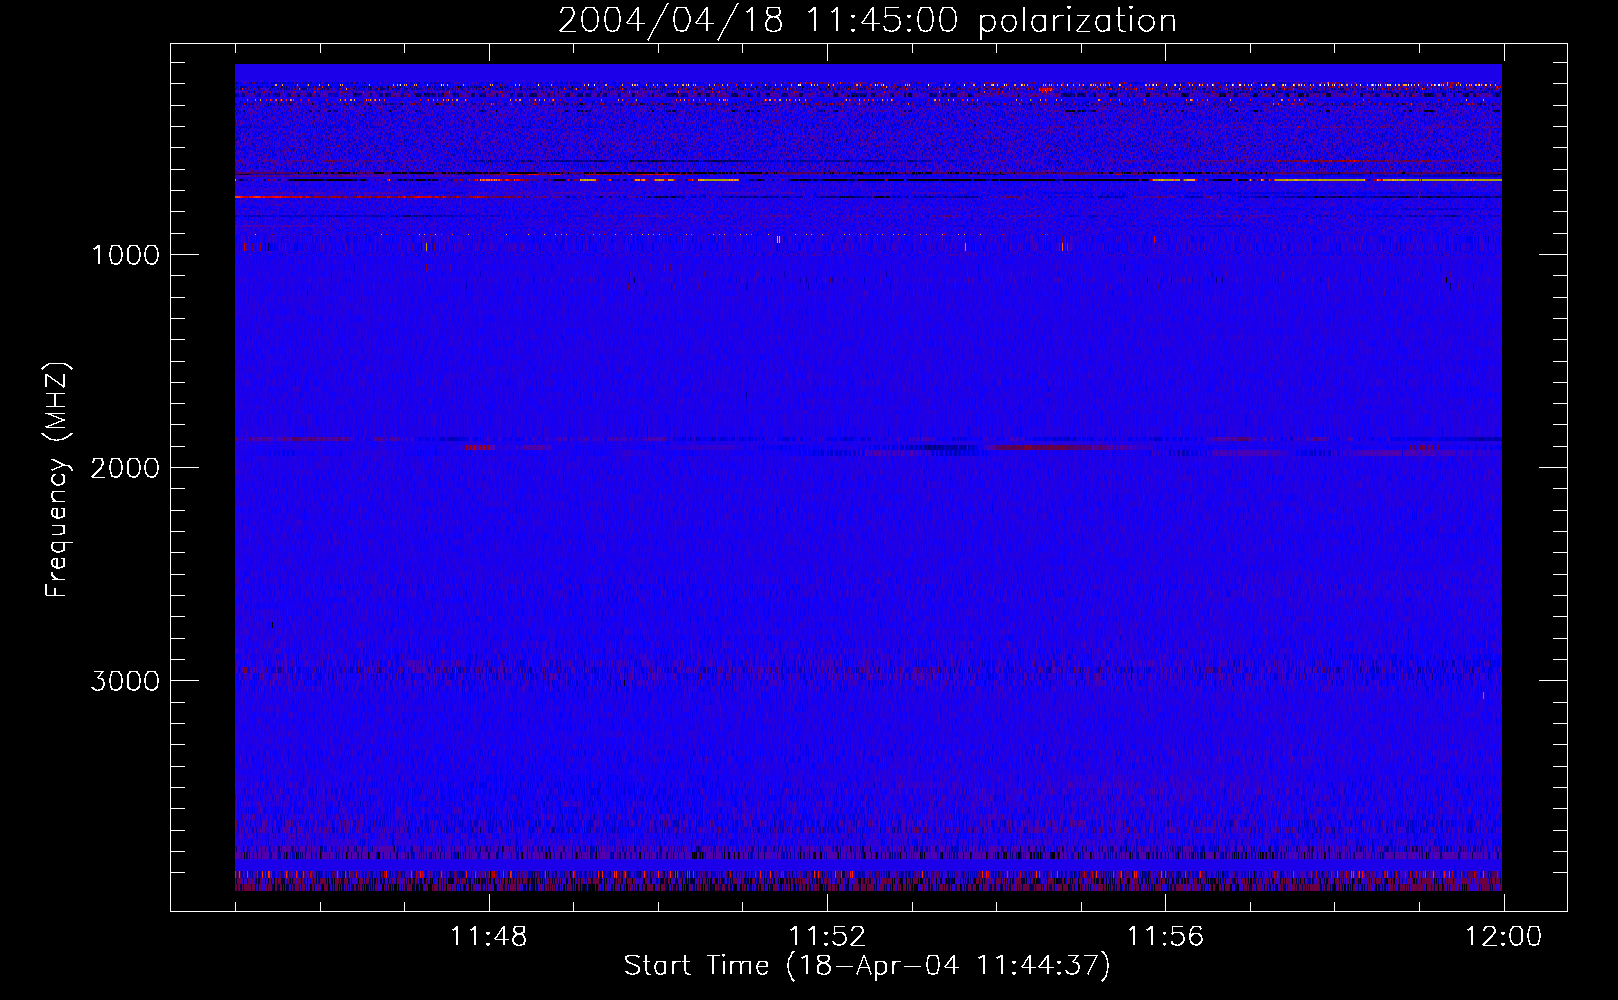Select the 2000 frequency axis label
This screenshot has height=1000, width=1618.
tap(125, 468)
